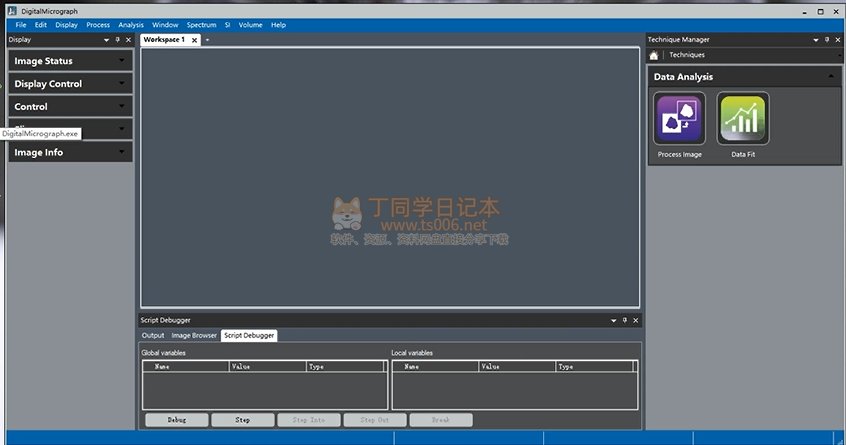Open Script Debugger panel options dropdown arrow

[613, 320]
